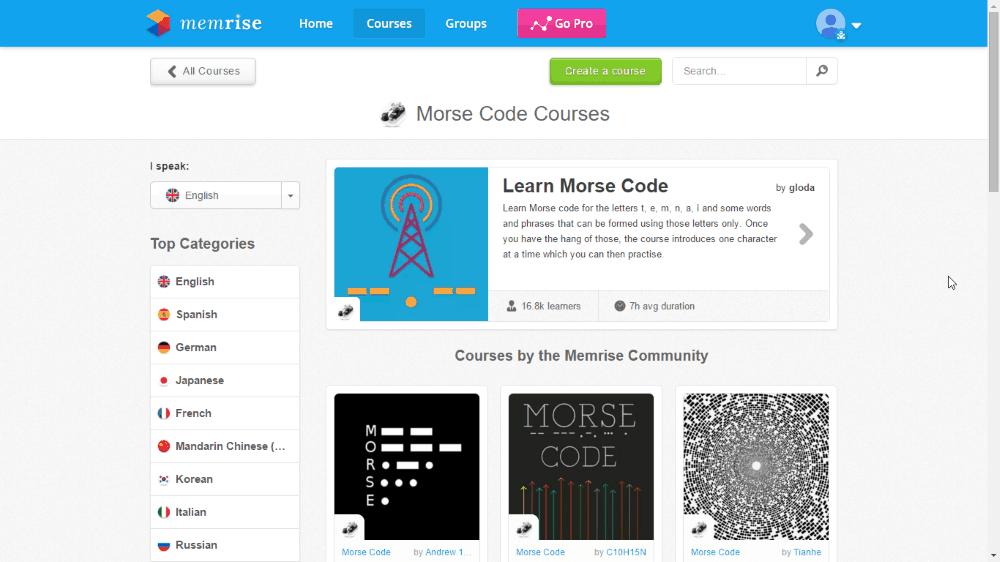Screen dimensions: 1000x562
Task: Click the search magnifier icon
Action: click(822, 71)
